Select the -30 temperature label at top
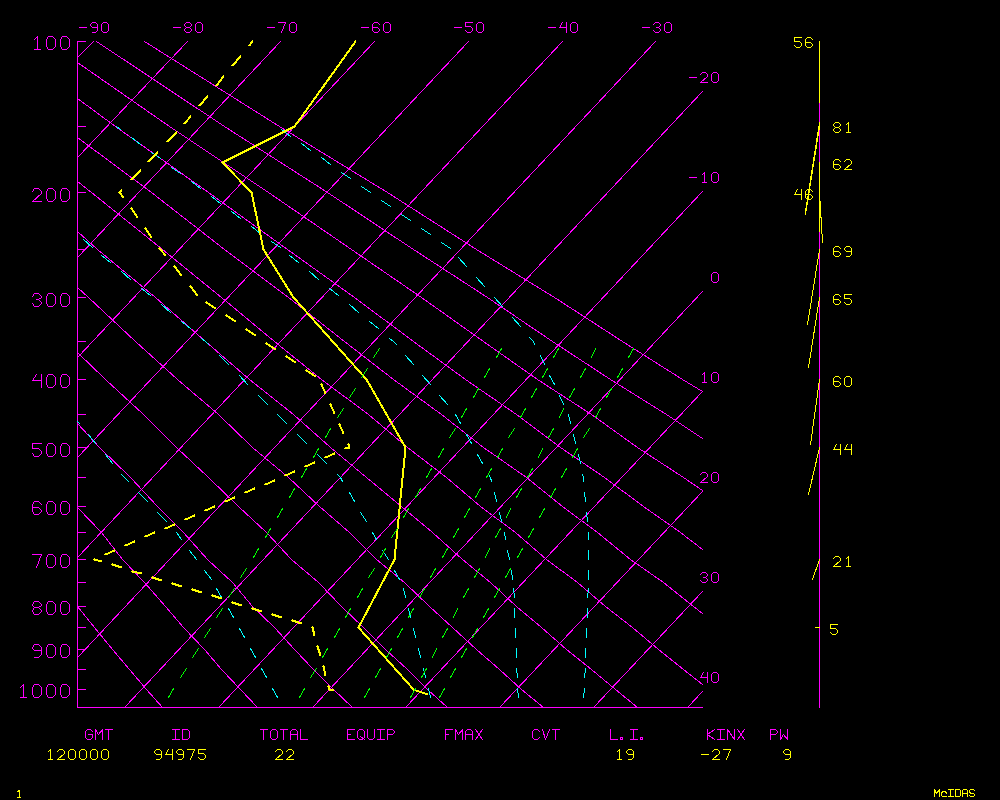This screenshot has height=800, width=1000. click(656, 28)
